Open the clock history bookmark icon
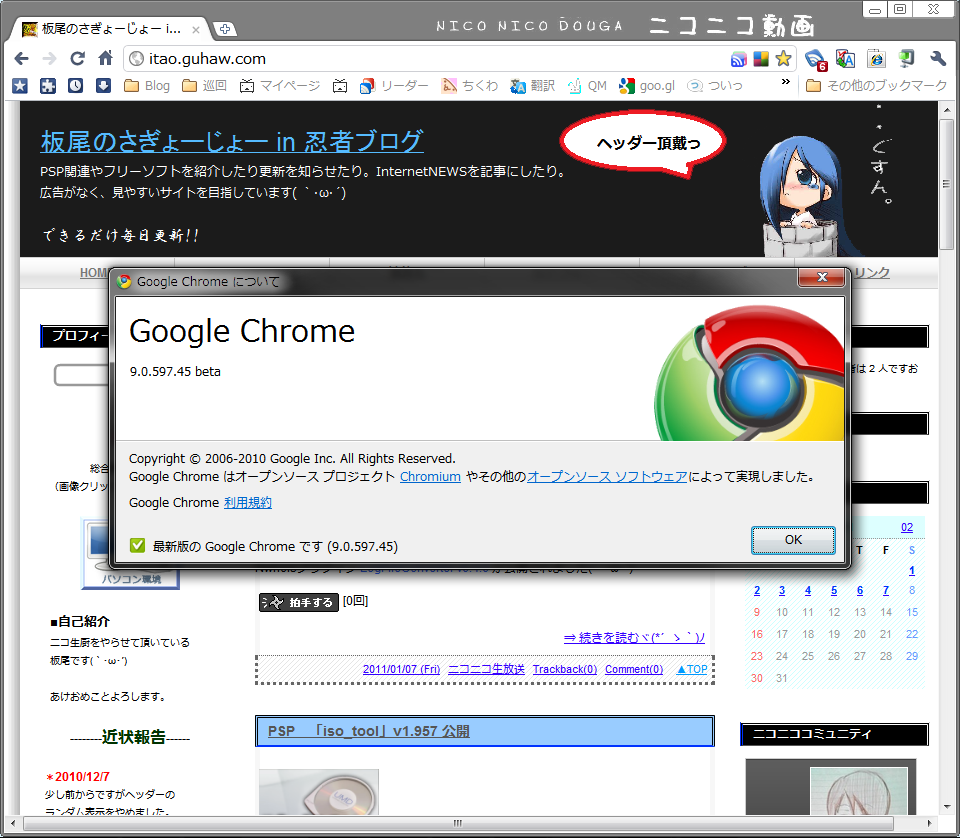Screen dimensions: 960x838 point(75,86)
